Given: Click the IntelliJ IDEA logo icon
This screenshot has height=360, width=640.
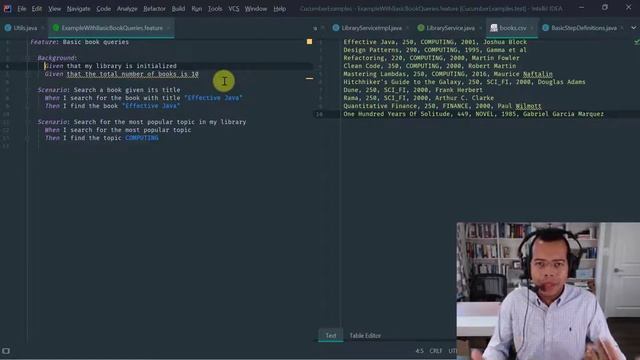Looking at the screenshot, I should [x=7, y=8].
